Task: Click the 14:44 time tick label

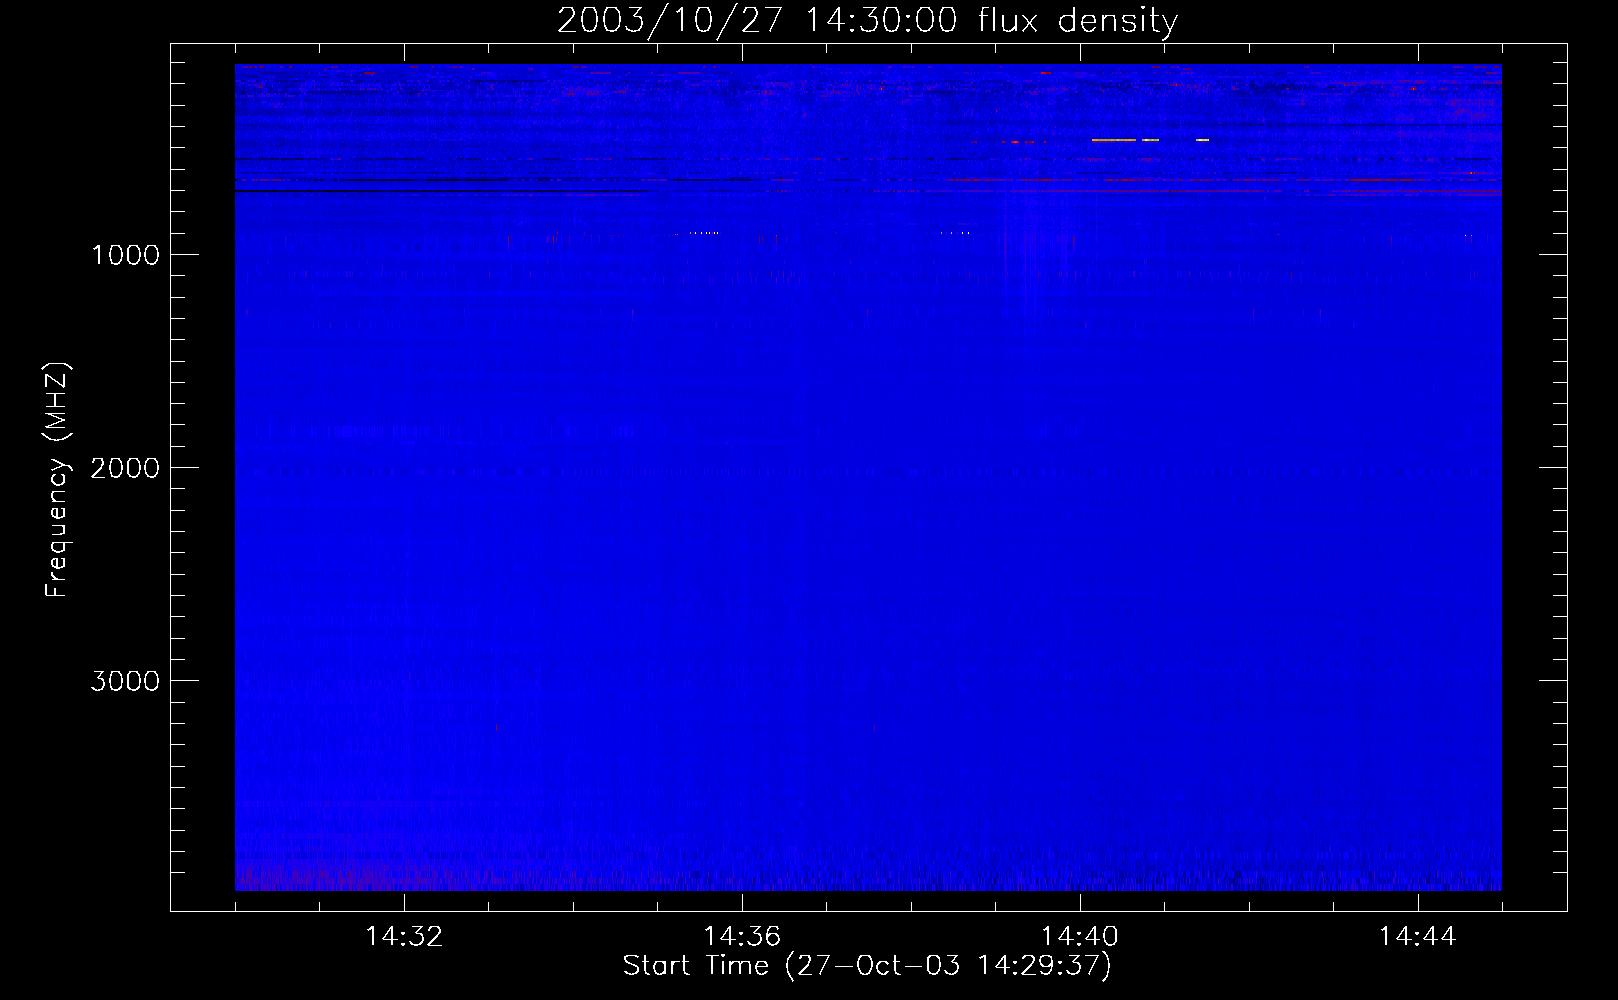Action: 1418,936
